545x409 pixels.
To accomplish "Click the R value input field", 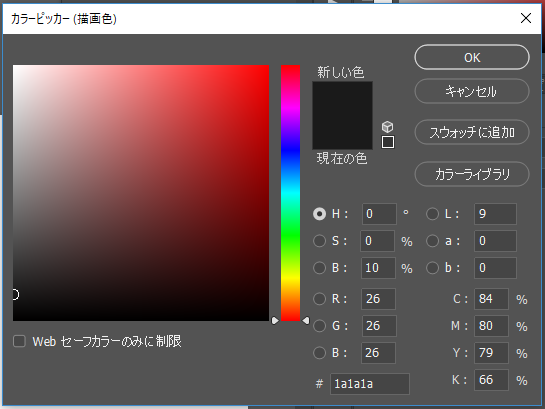I will [378, 299].
